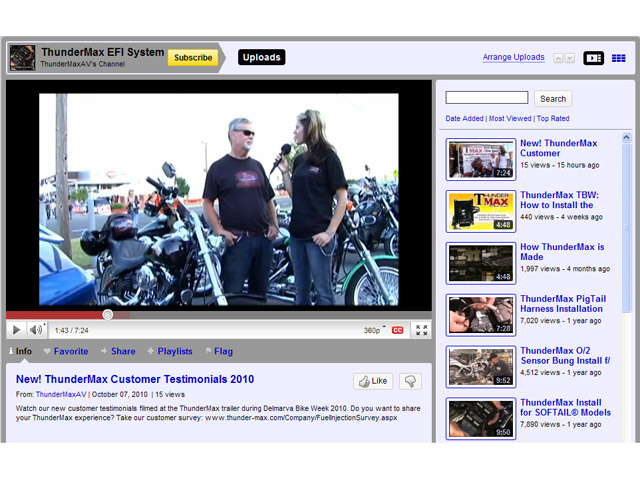
Task: Sort uploads by Most Viewed
Action: 510,118
